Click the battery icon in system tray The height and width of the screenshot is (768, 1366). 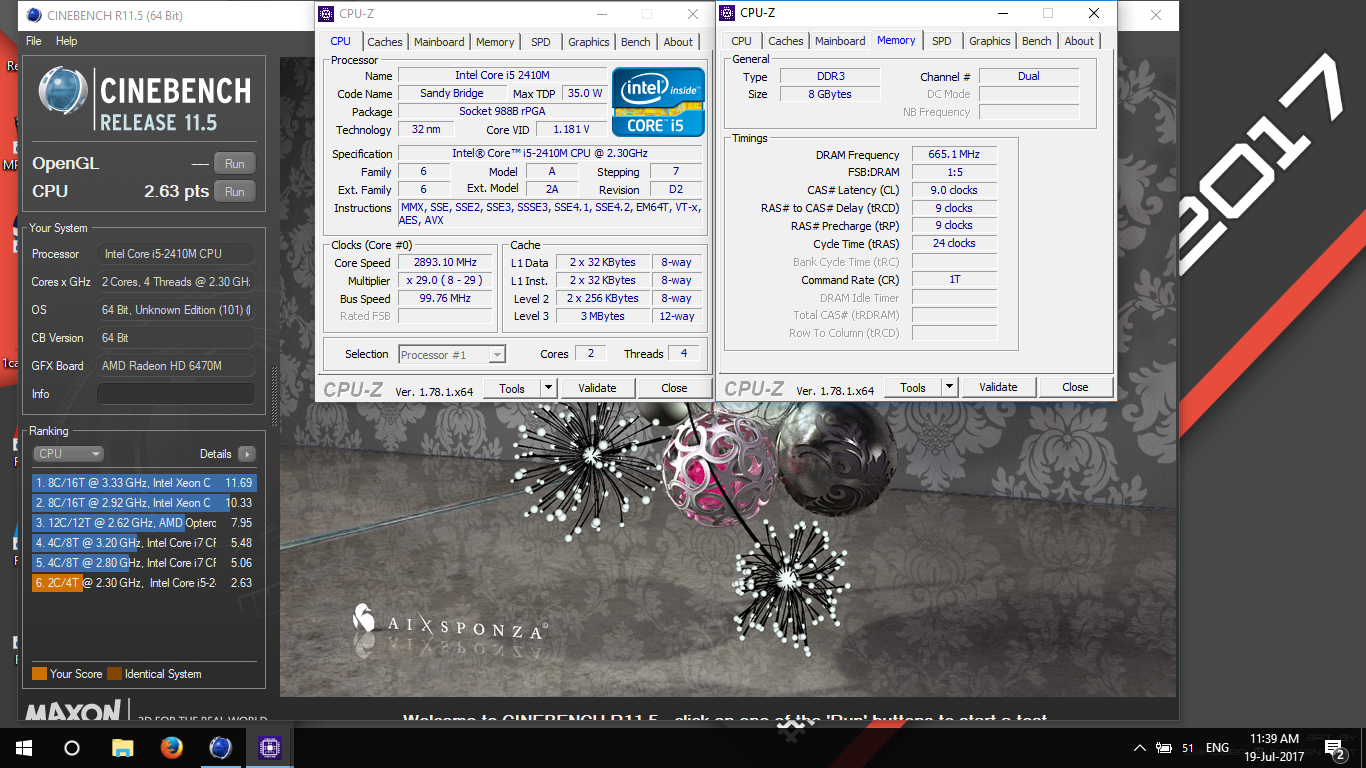1164,747
